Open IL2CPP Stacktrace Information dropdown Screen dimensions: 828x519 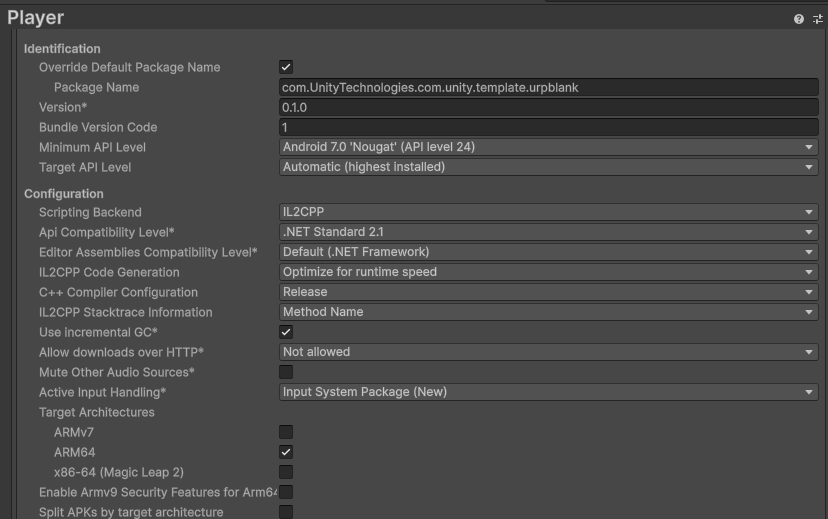tap(549, 312)
